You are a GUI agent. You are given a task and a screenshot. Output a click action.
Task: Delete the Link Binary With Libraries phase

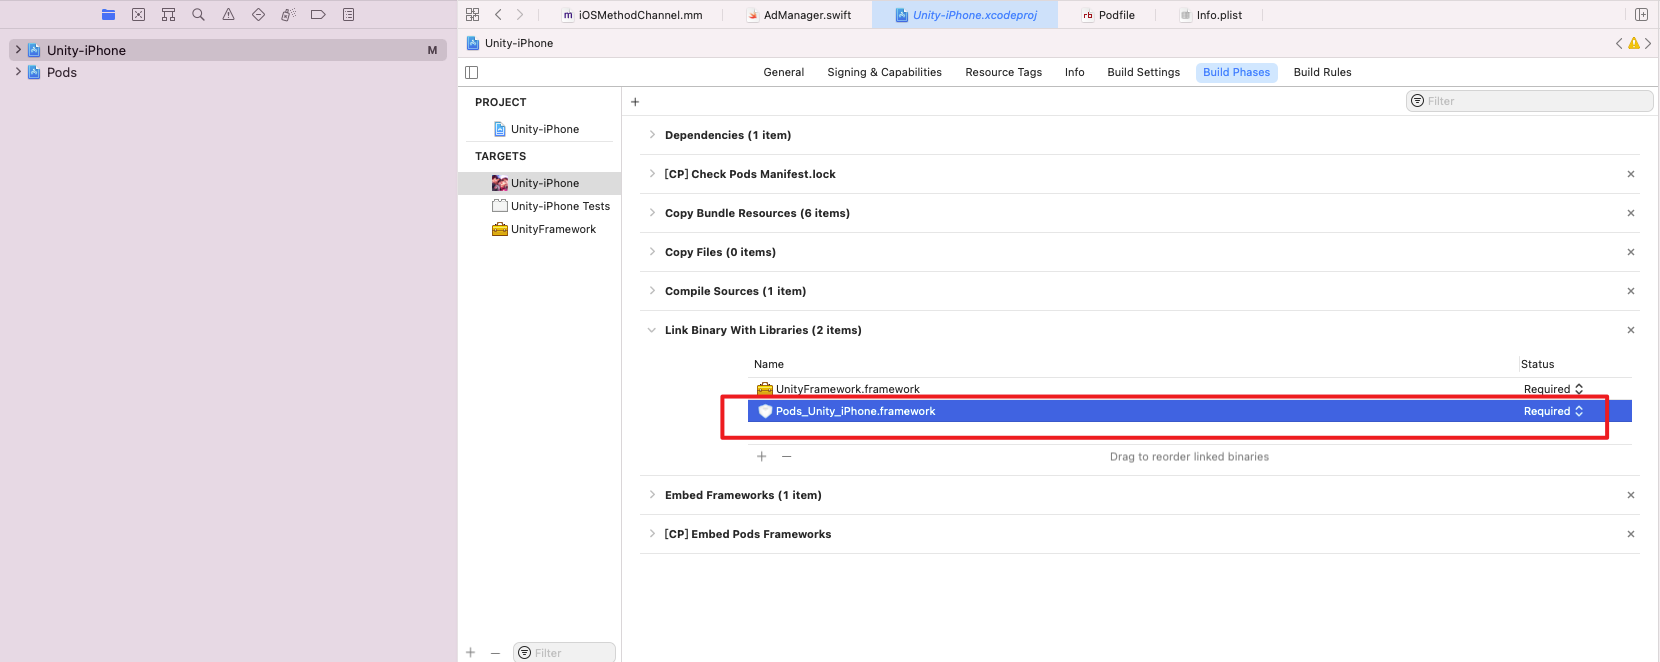coord(1631,330)
